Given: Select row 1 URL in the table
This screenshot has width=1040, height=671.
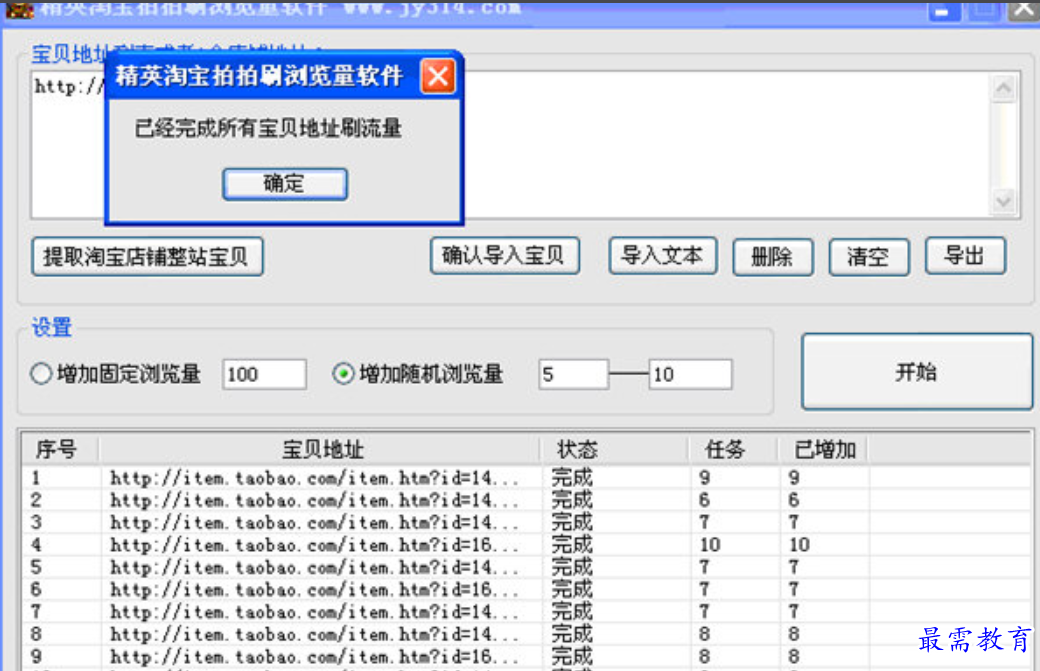Looking at the screenshot, I should tap(314, 478).
